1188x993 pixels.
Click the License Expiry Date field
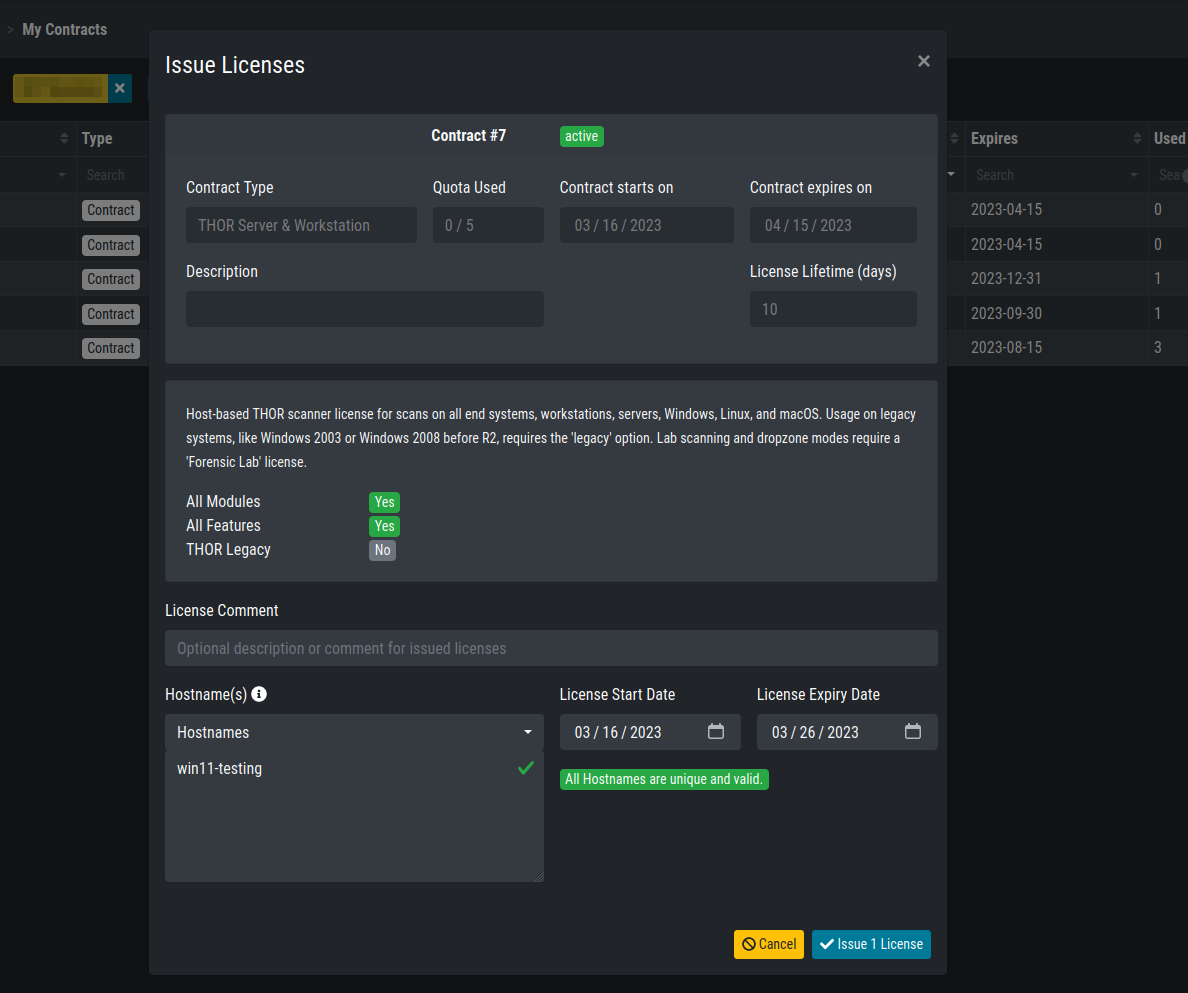click(x=846, y=732)
